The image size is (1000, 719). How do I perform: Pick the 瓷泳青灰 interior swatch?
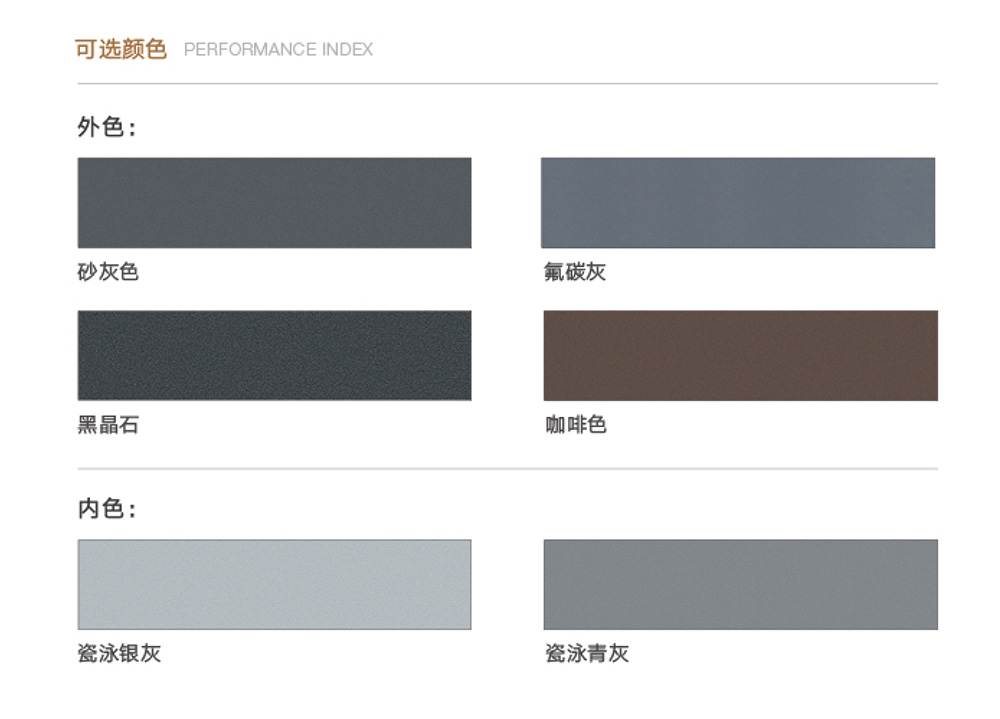(x=740, y=584)
